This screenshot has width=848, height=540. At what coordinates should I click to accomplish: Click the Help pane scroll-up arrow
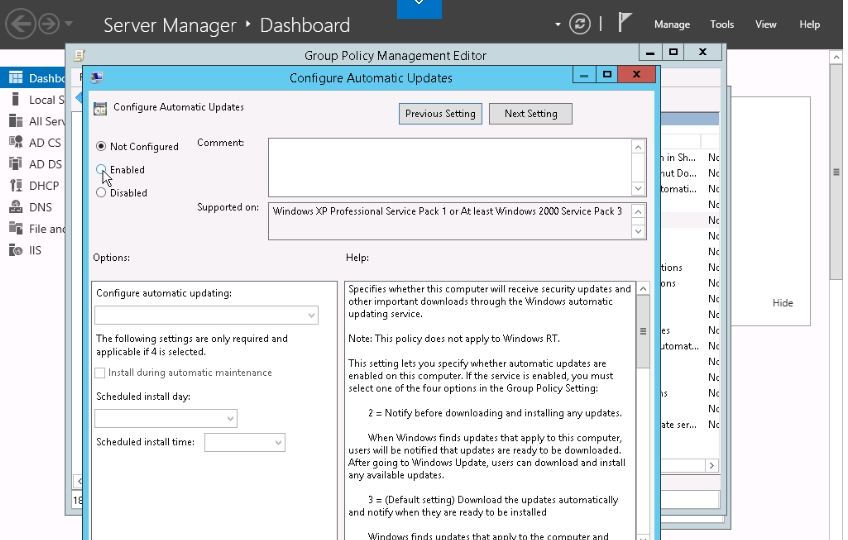click(643, 289)
